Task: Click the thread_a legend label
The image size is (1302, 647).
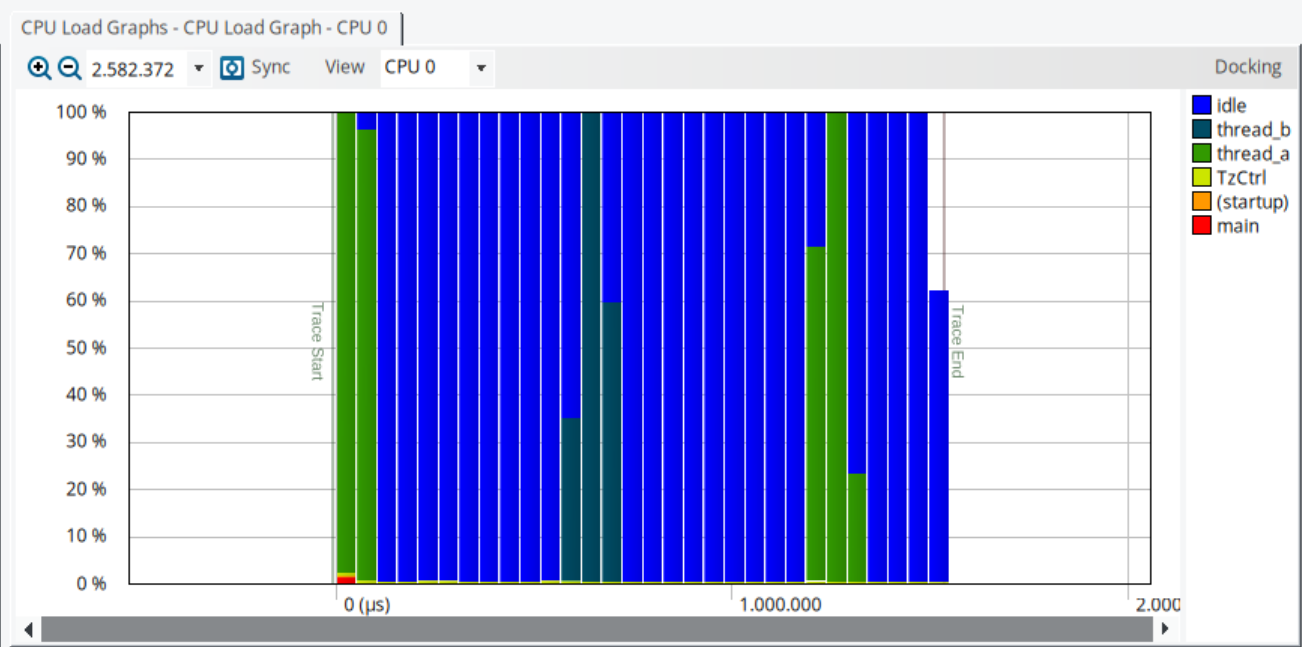Action: pos(1253,153)
